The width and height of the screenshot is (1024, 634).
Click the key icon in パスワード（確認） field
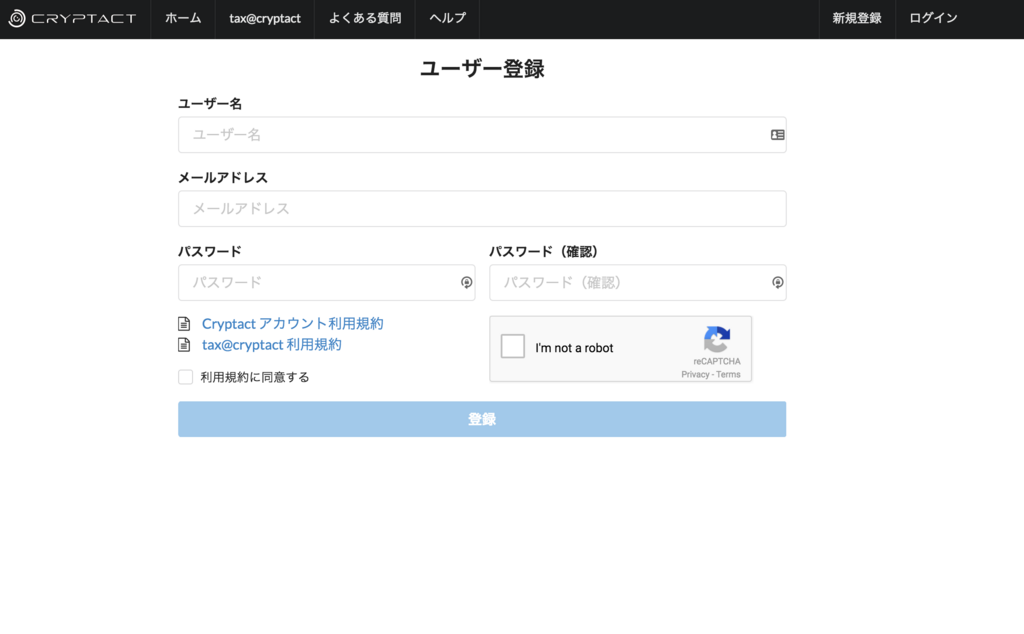click(x=777, y=282)
